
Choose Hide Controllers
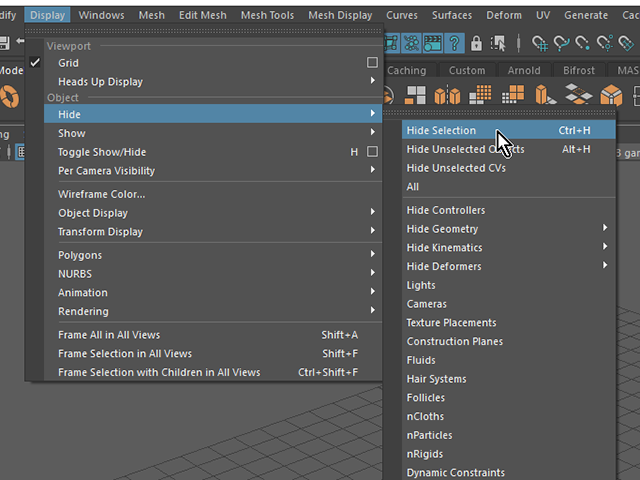tap(509, 210)
